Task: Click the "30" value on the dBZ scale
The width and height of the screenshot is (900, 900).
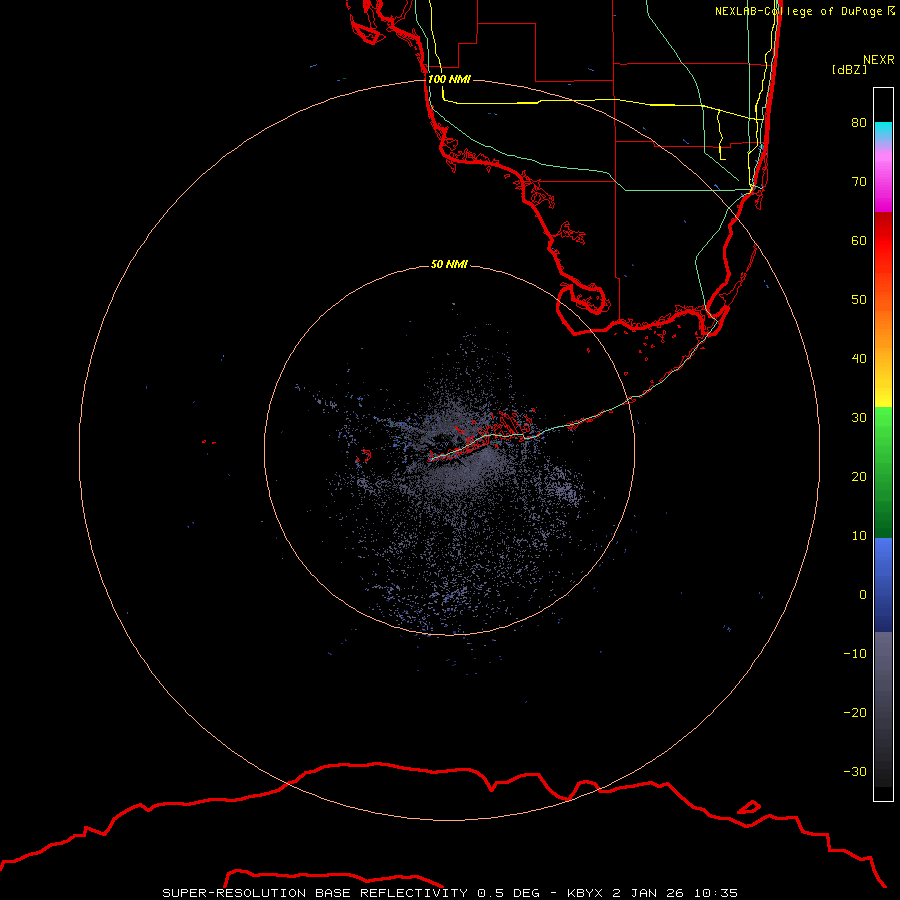Action: 859,418
